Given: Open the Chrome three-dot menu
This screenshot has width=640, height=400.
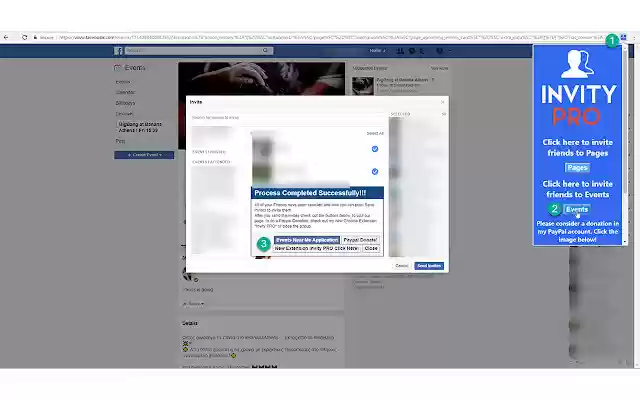Looking at the screenshot, I should 634,37.
